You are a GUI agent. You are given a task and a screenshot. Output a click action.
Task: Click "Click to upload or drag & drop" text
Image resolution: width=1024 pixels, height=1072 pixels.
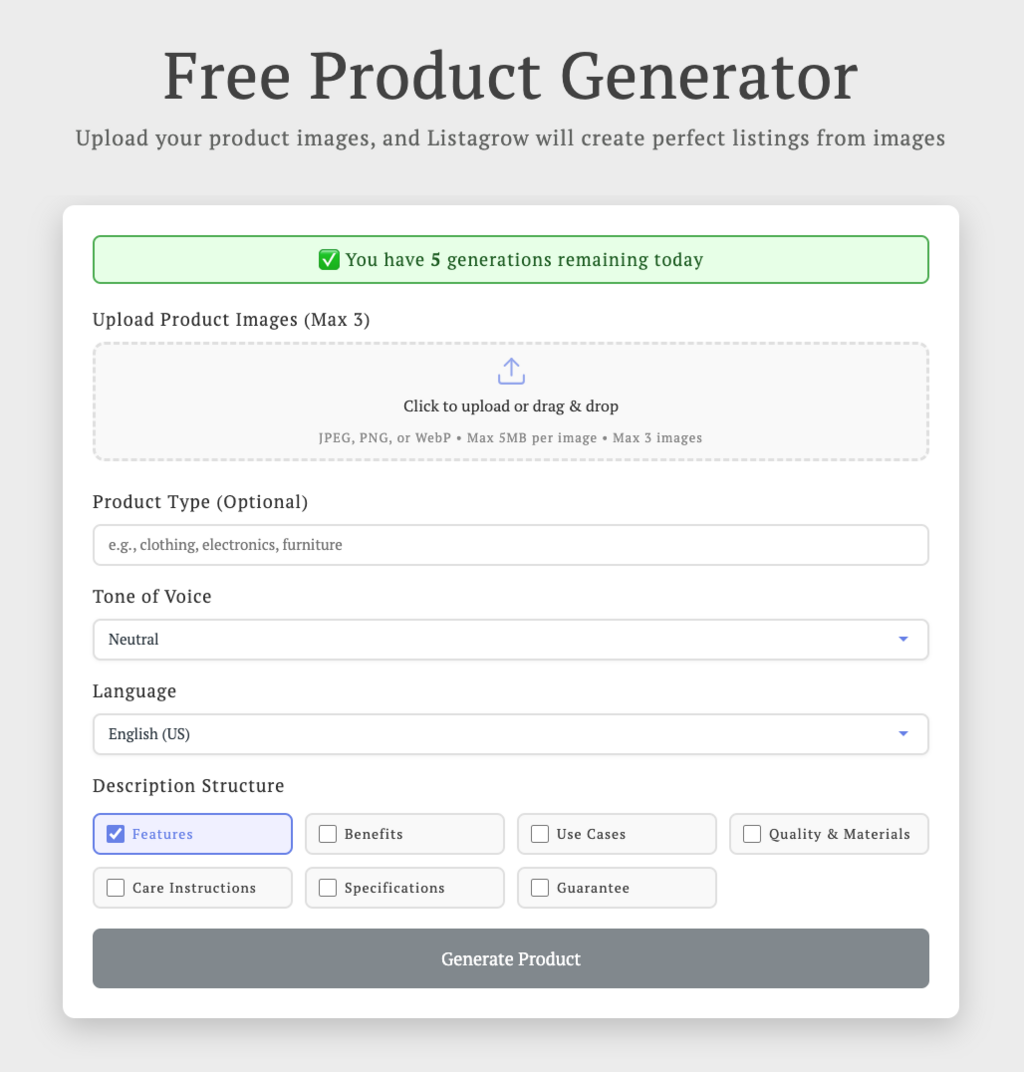[511, 407]
